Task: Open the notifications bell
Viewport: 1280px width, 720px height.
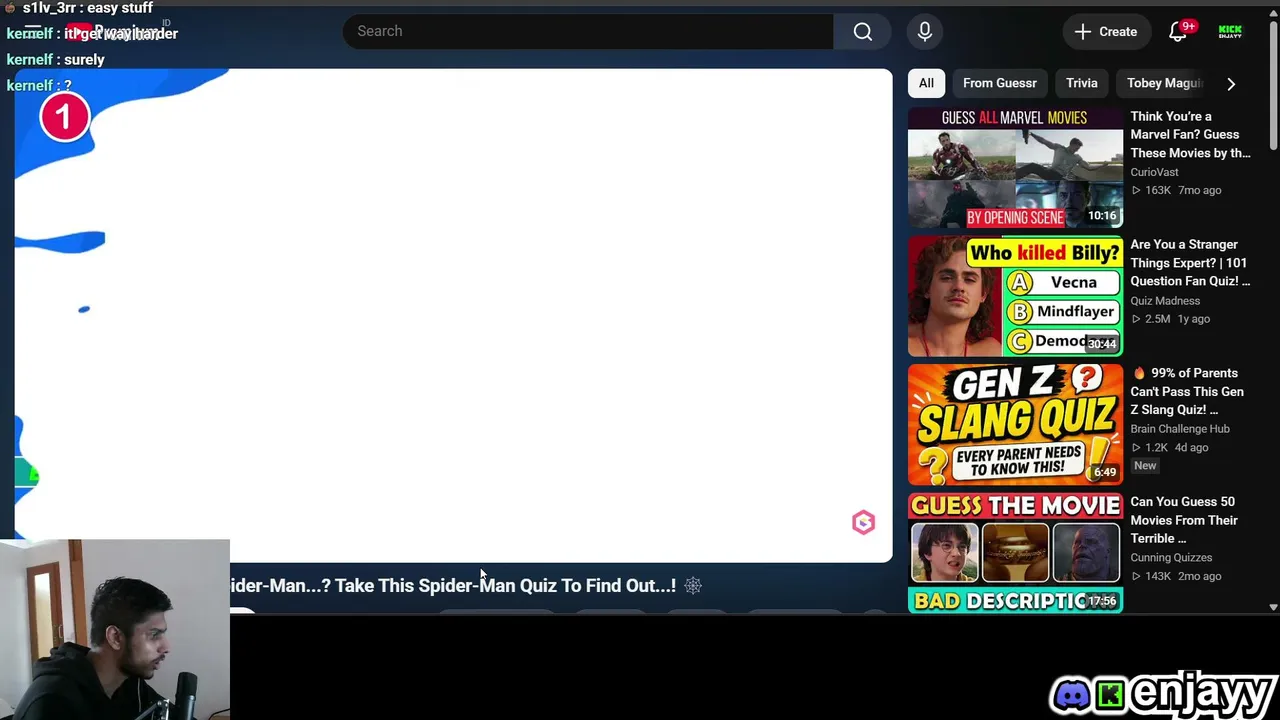Action: 1178,31
